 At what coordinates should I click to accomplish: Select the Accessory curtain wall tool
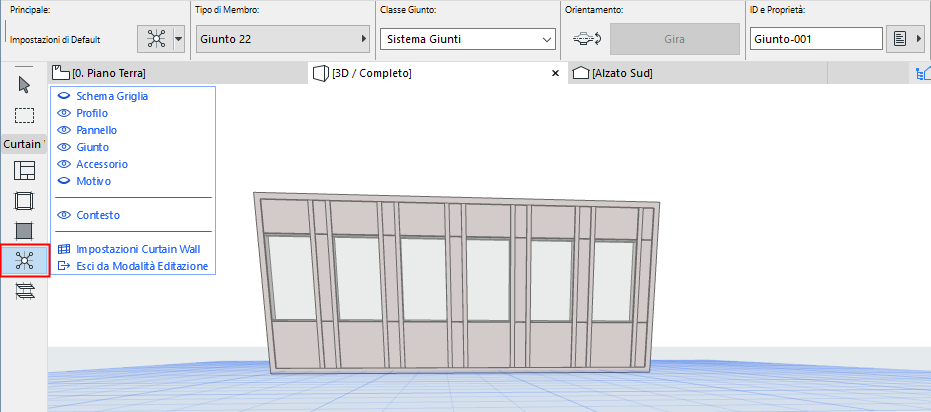[x=24, y=291]
